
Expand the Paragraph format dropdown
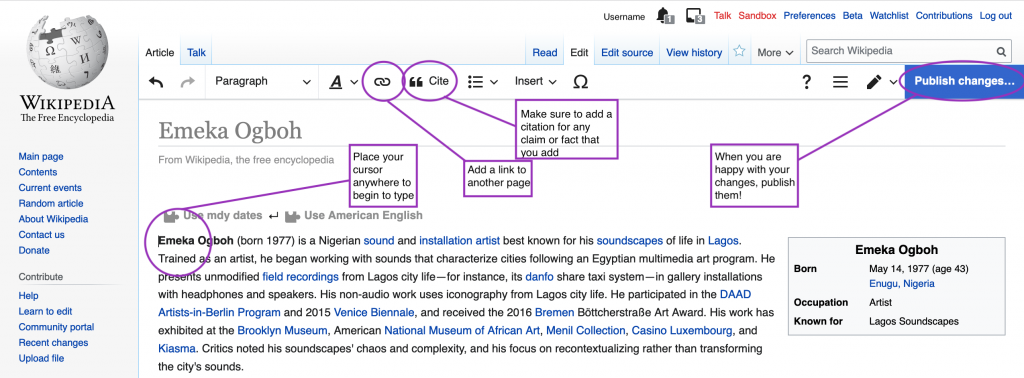coord(263,82)
